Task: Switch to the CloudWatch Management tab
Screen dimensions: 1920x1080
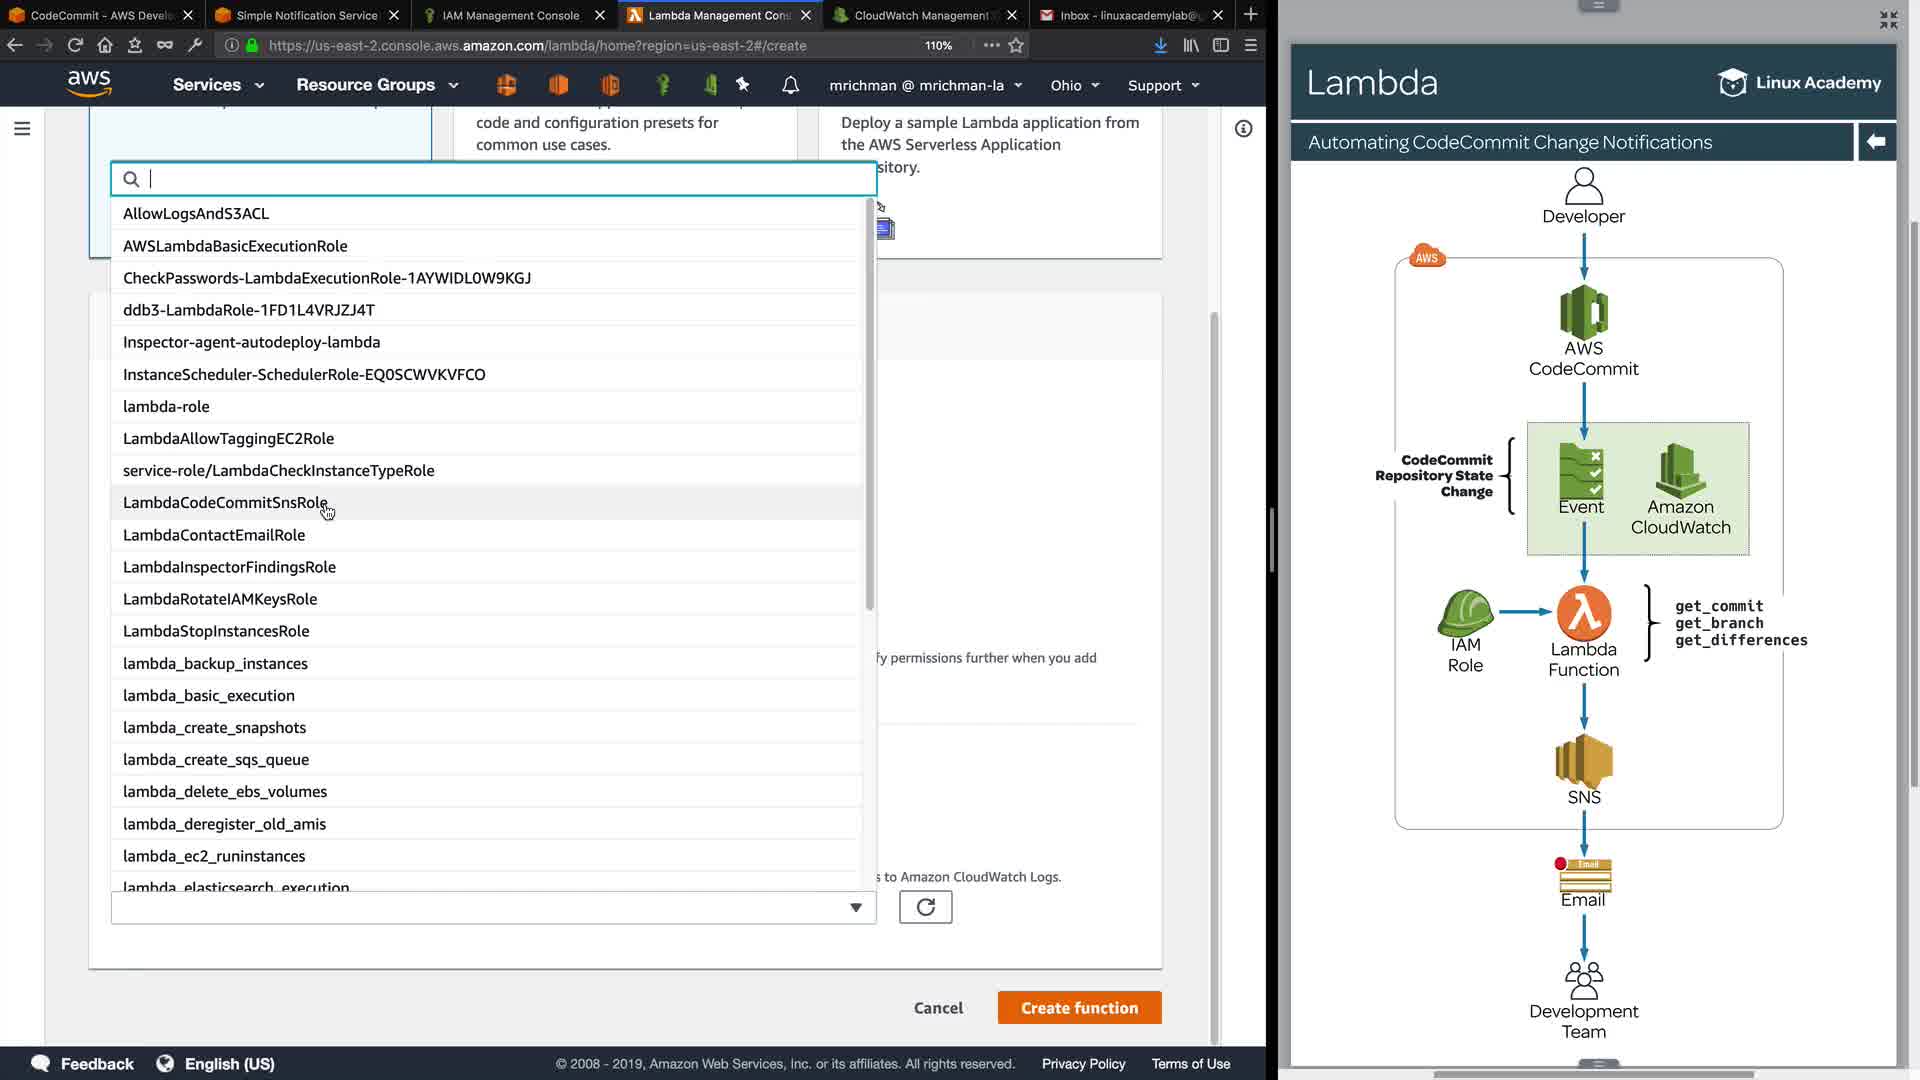Action: [920, 15]
